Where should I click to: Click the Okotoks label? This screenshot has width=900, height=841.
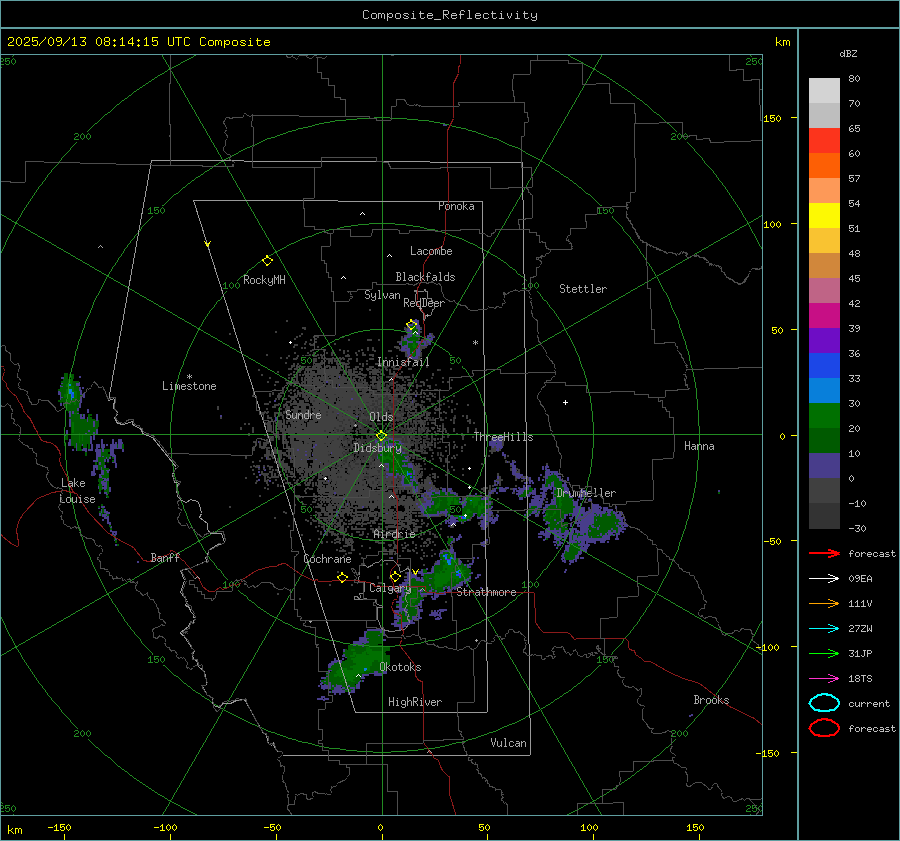pyautogui.click(x=400, y=667)
